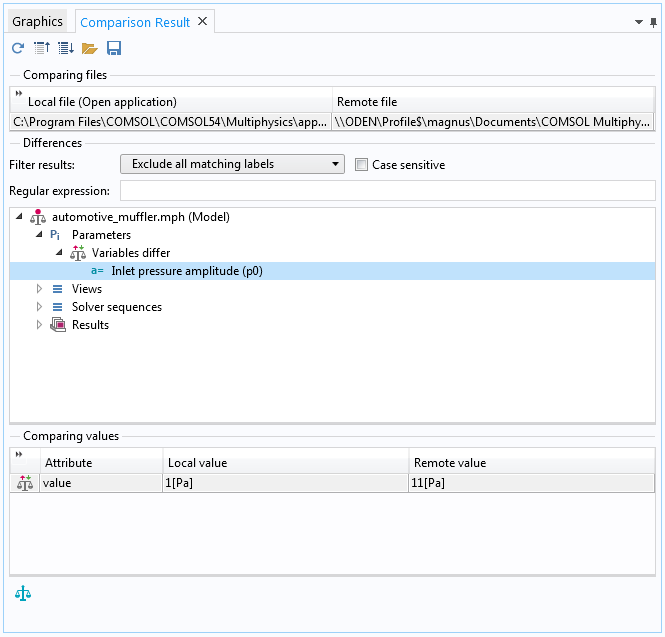Click the Collapse all tree icon
The height and width of the screenshot is (637, 665).
(x=42, y=48)
